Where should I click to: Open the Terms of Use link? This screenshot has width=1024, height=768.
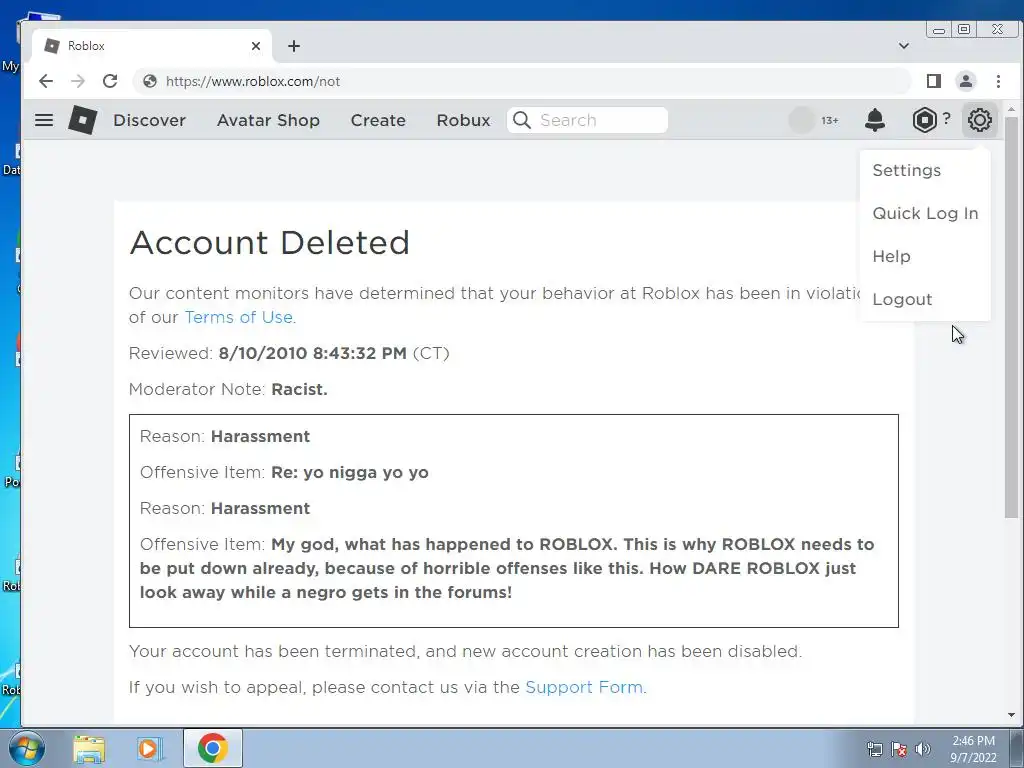tap(238, 317)
